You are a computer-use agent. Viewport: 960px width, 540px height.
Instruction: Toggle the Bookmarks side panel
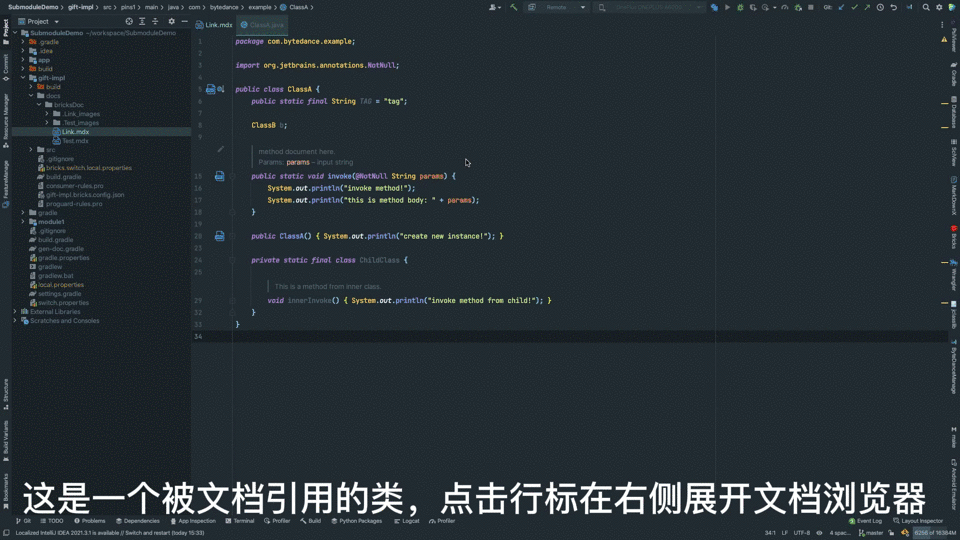[x=6, y=491]
